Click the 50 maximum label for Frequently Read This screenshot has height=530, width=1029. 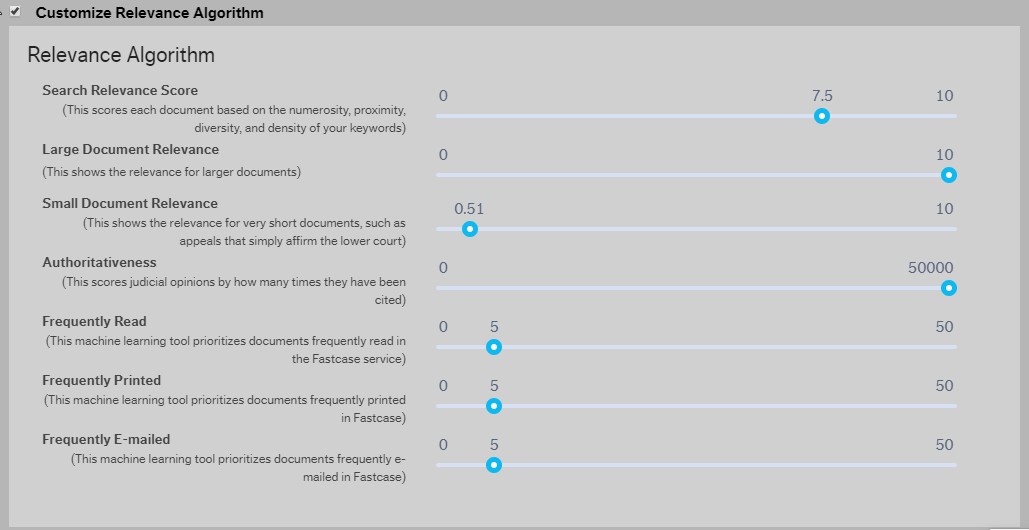[x=944, y=327]
